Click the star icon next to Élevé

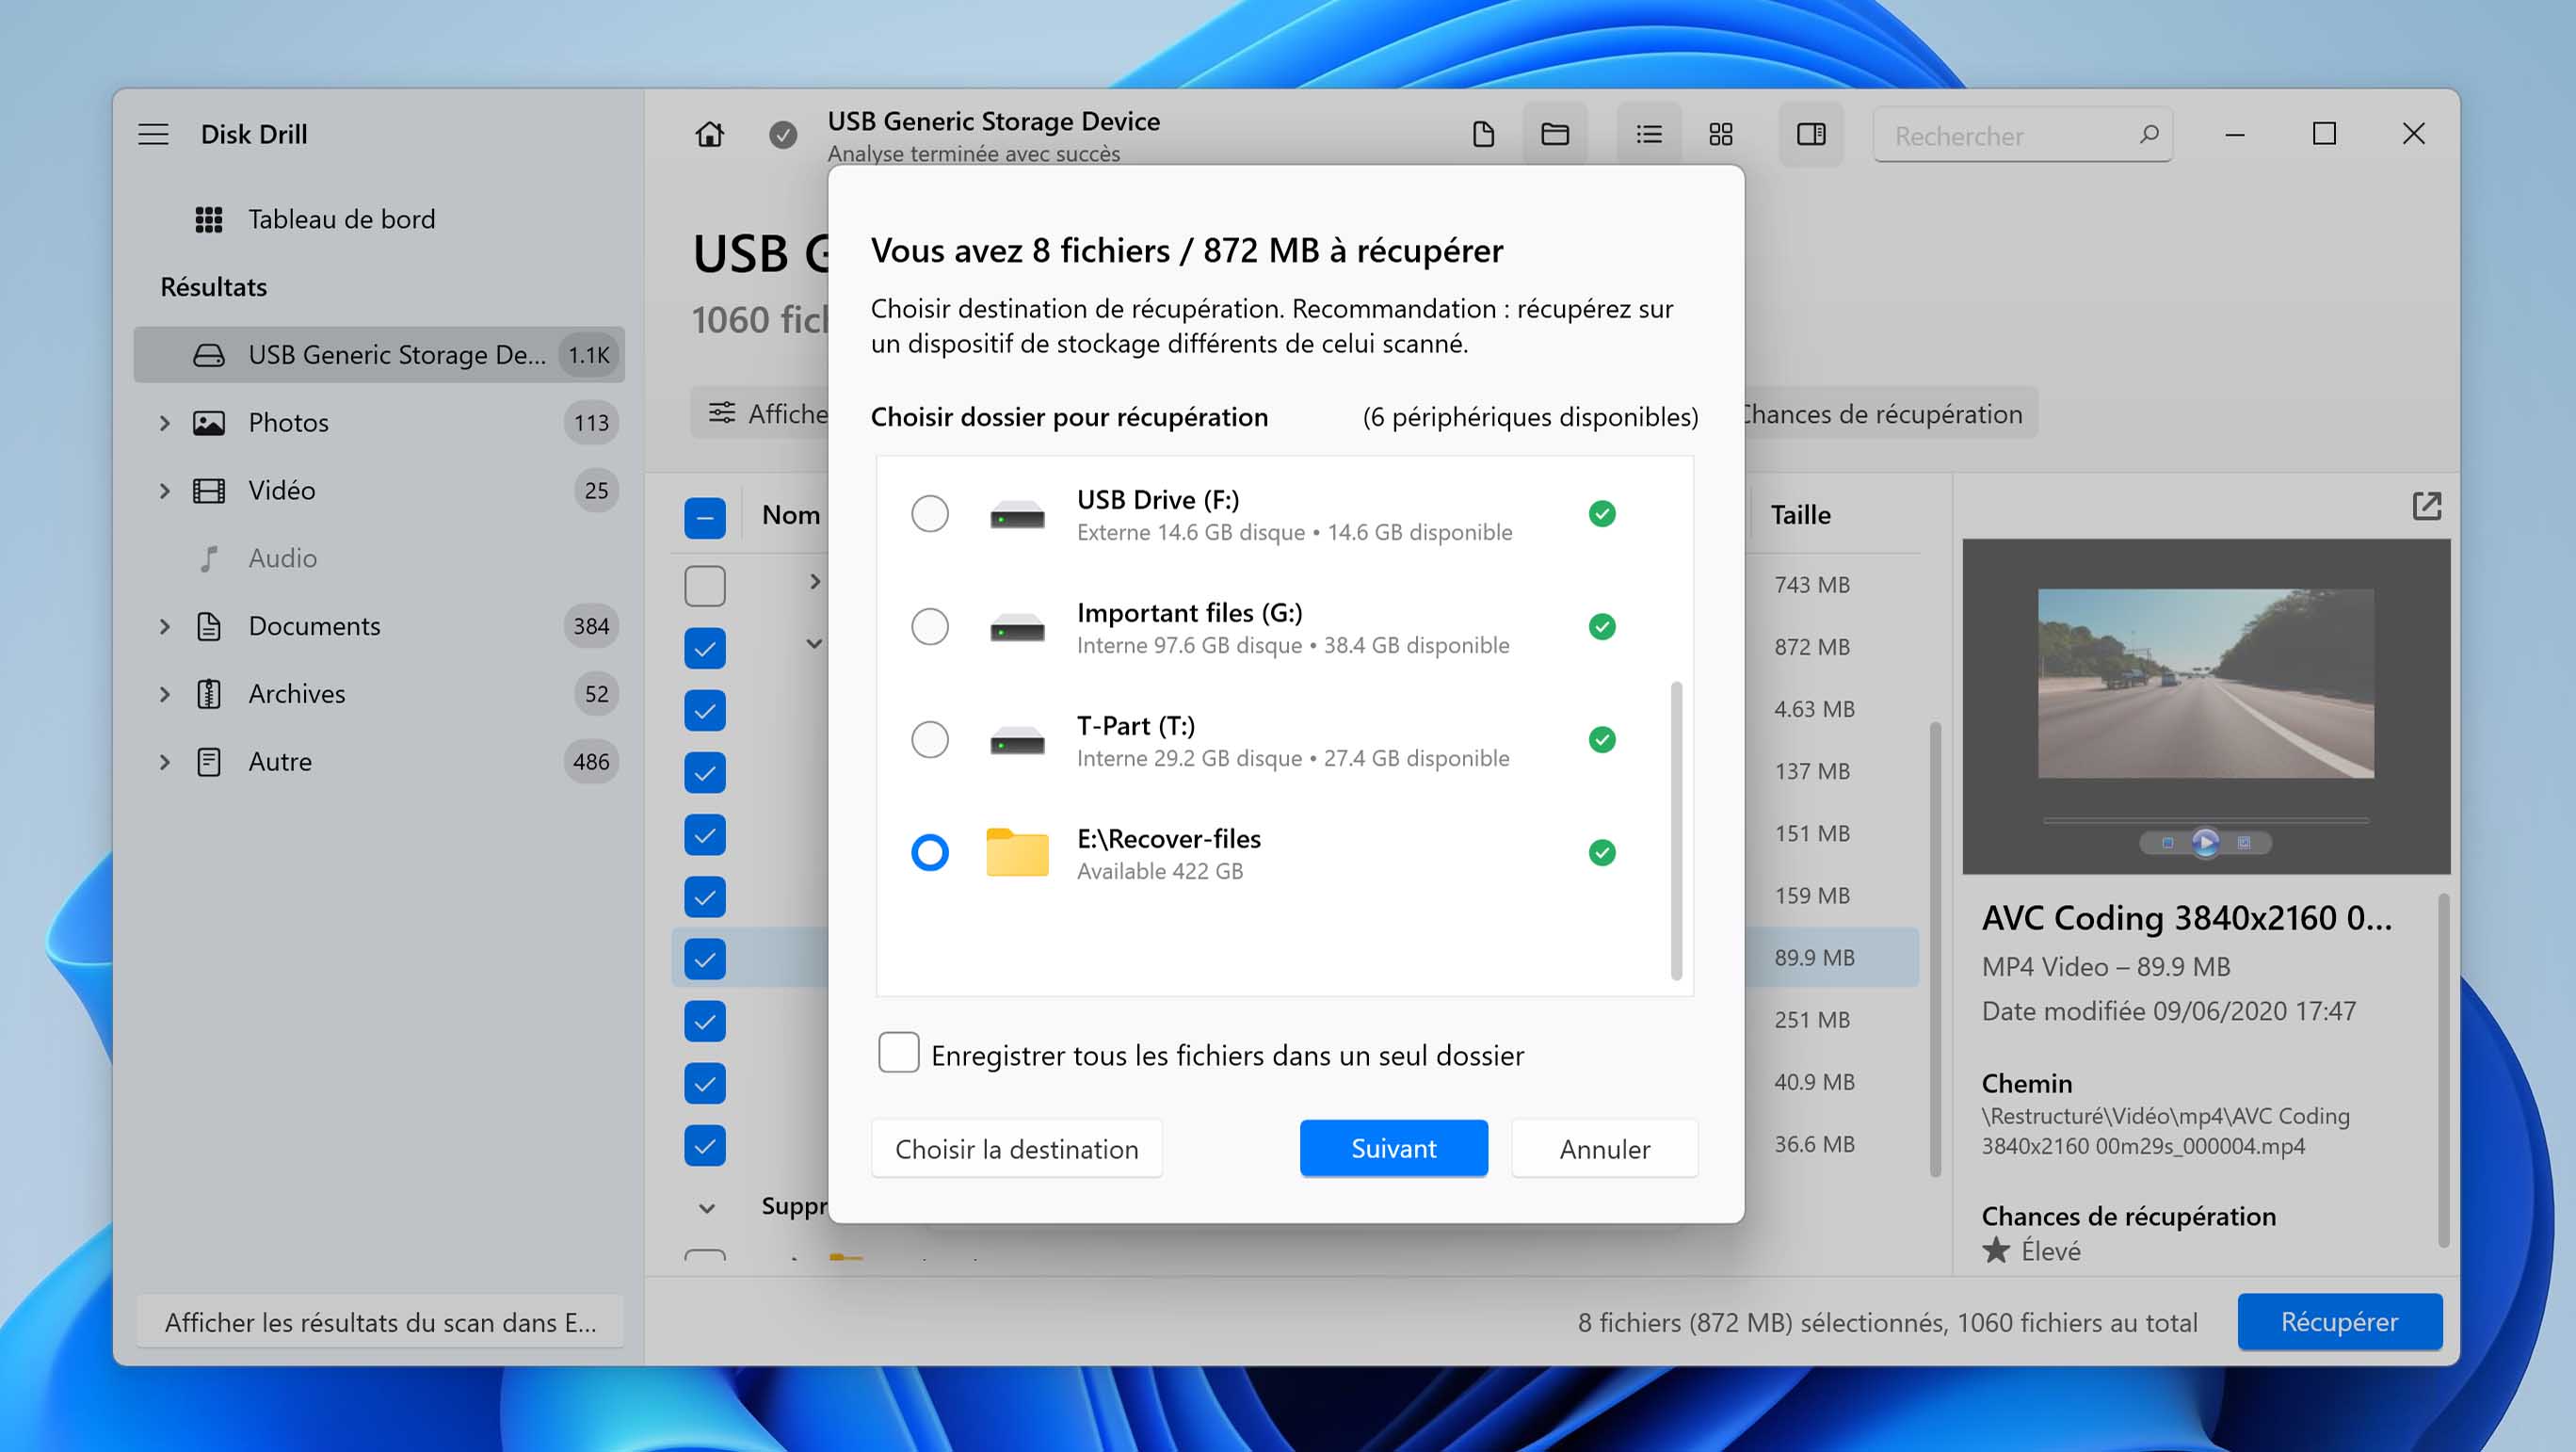[x=1997, y=1250]
